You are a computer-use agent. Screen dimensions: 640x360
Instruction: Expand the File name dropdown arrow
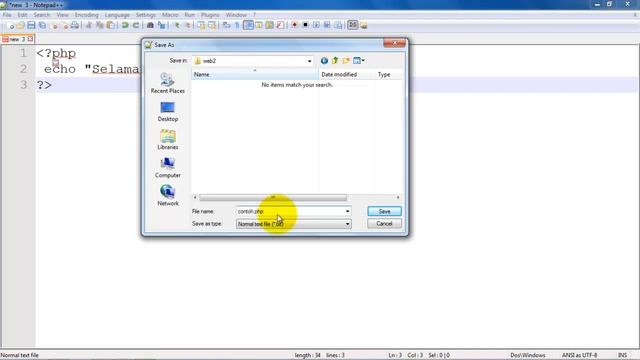pyautogui.click(x=347, y=211)
